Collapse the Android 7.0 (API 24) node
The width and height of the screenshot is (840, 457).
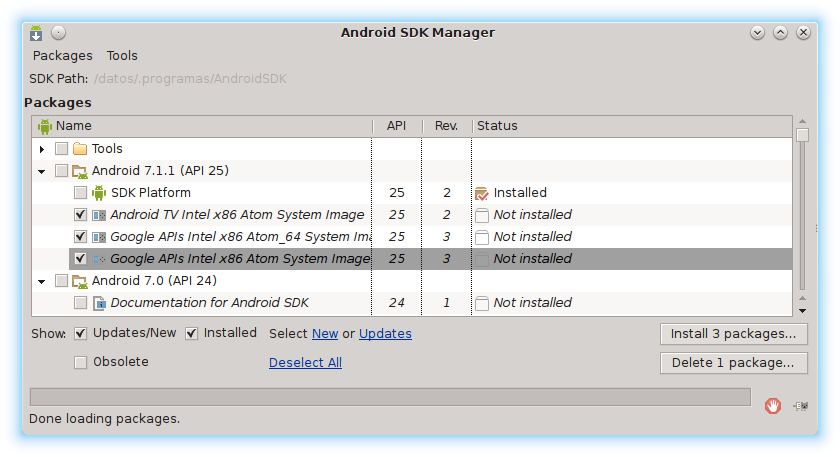coord(42,281)
